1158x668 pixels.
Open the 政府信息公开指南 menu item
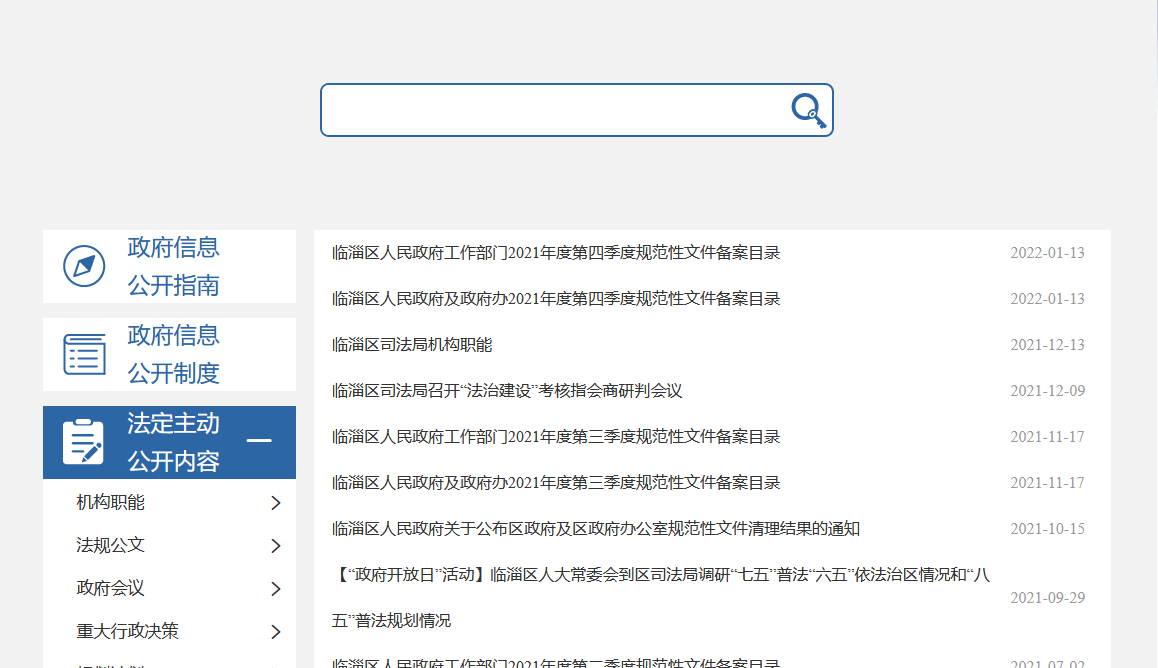173,266
